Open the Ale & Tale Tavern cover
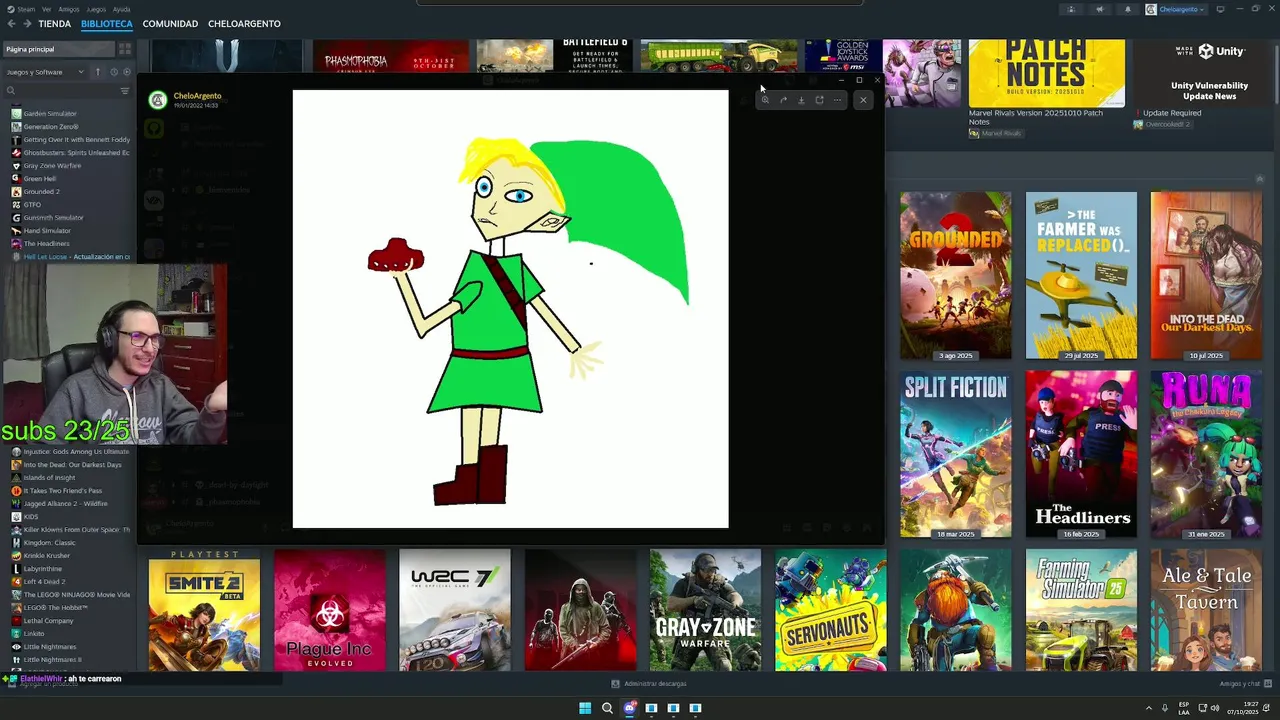Viewport: 1280px width, 720px height. click(1206, 610)
